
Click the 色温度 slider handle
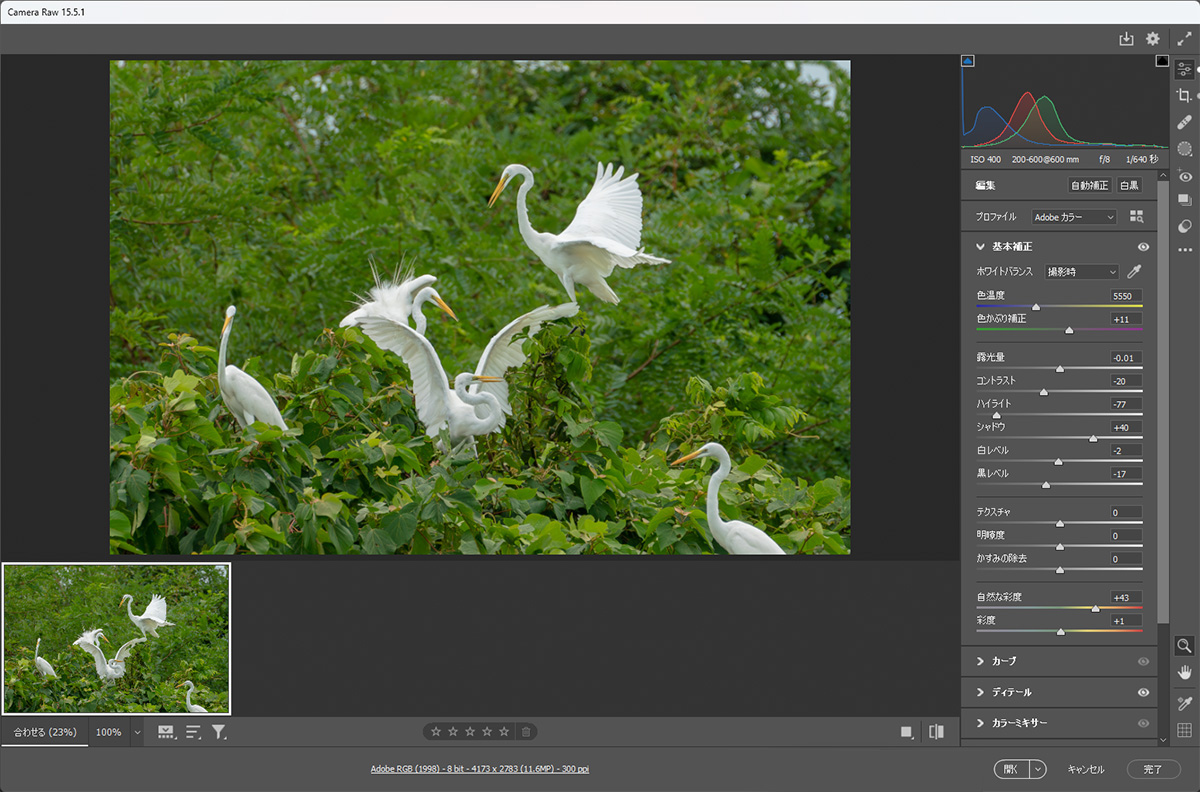tap(1036, 307)
